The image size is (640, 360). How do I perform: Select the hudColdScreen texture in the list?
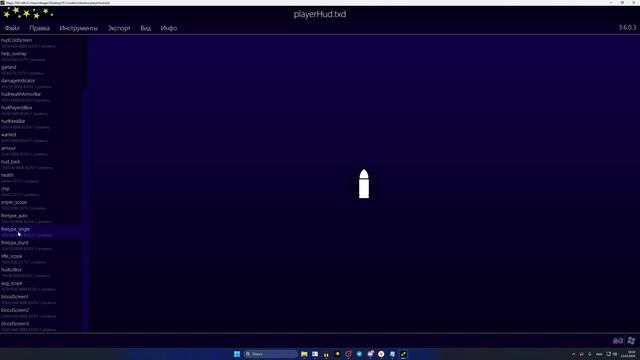(41, 43)
